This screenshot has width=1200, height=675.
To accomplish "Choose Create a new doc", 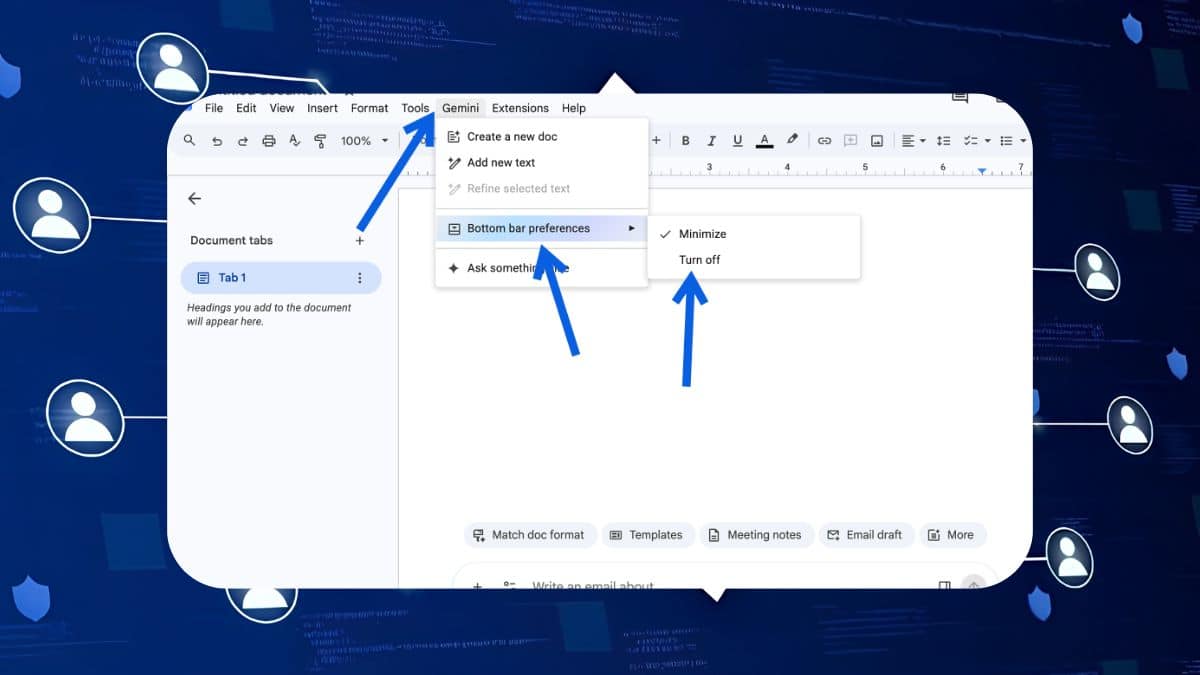I will (x=541, y=136).
